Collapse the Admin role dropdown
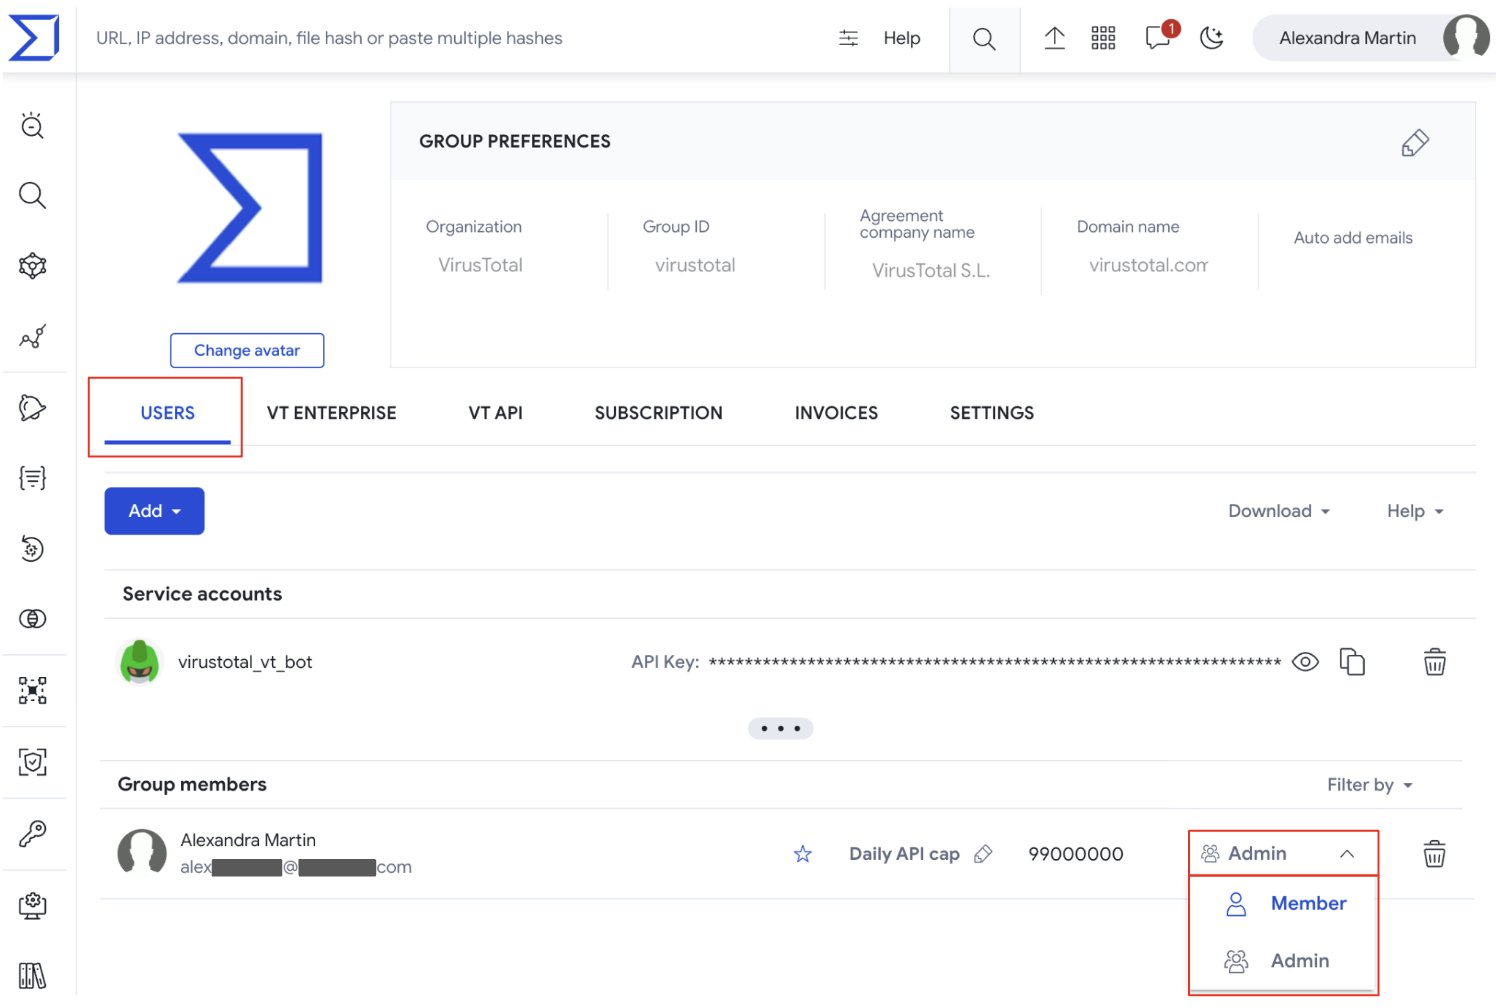Screen dimensions: 1496x1008 click(1283, 853)
